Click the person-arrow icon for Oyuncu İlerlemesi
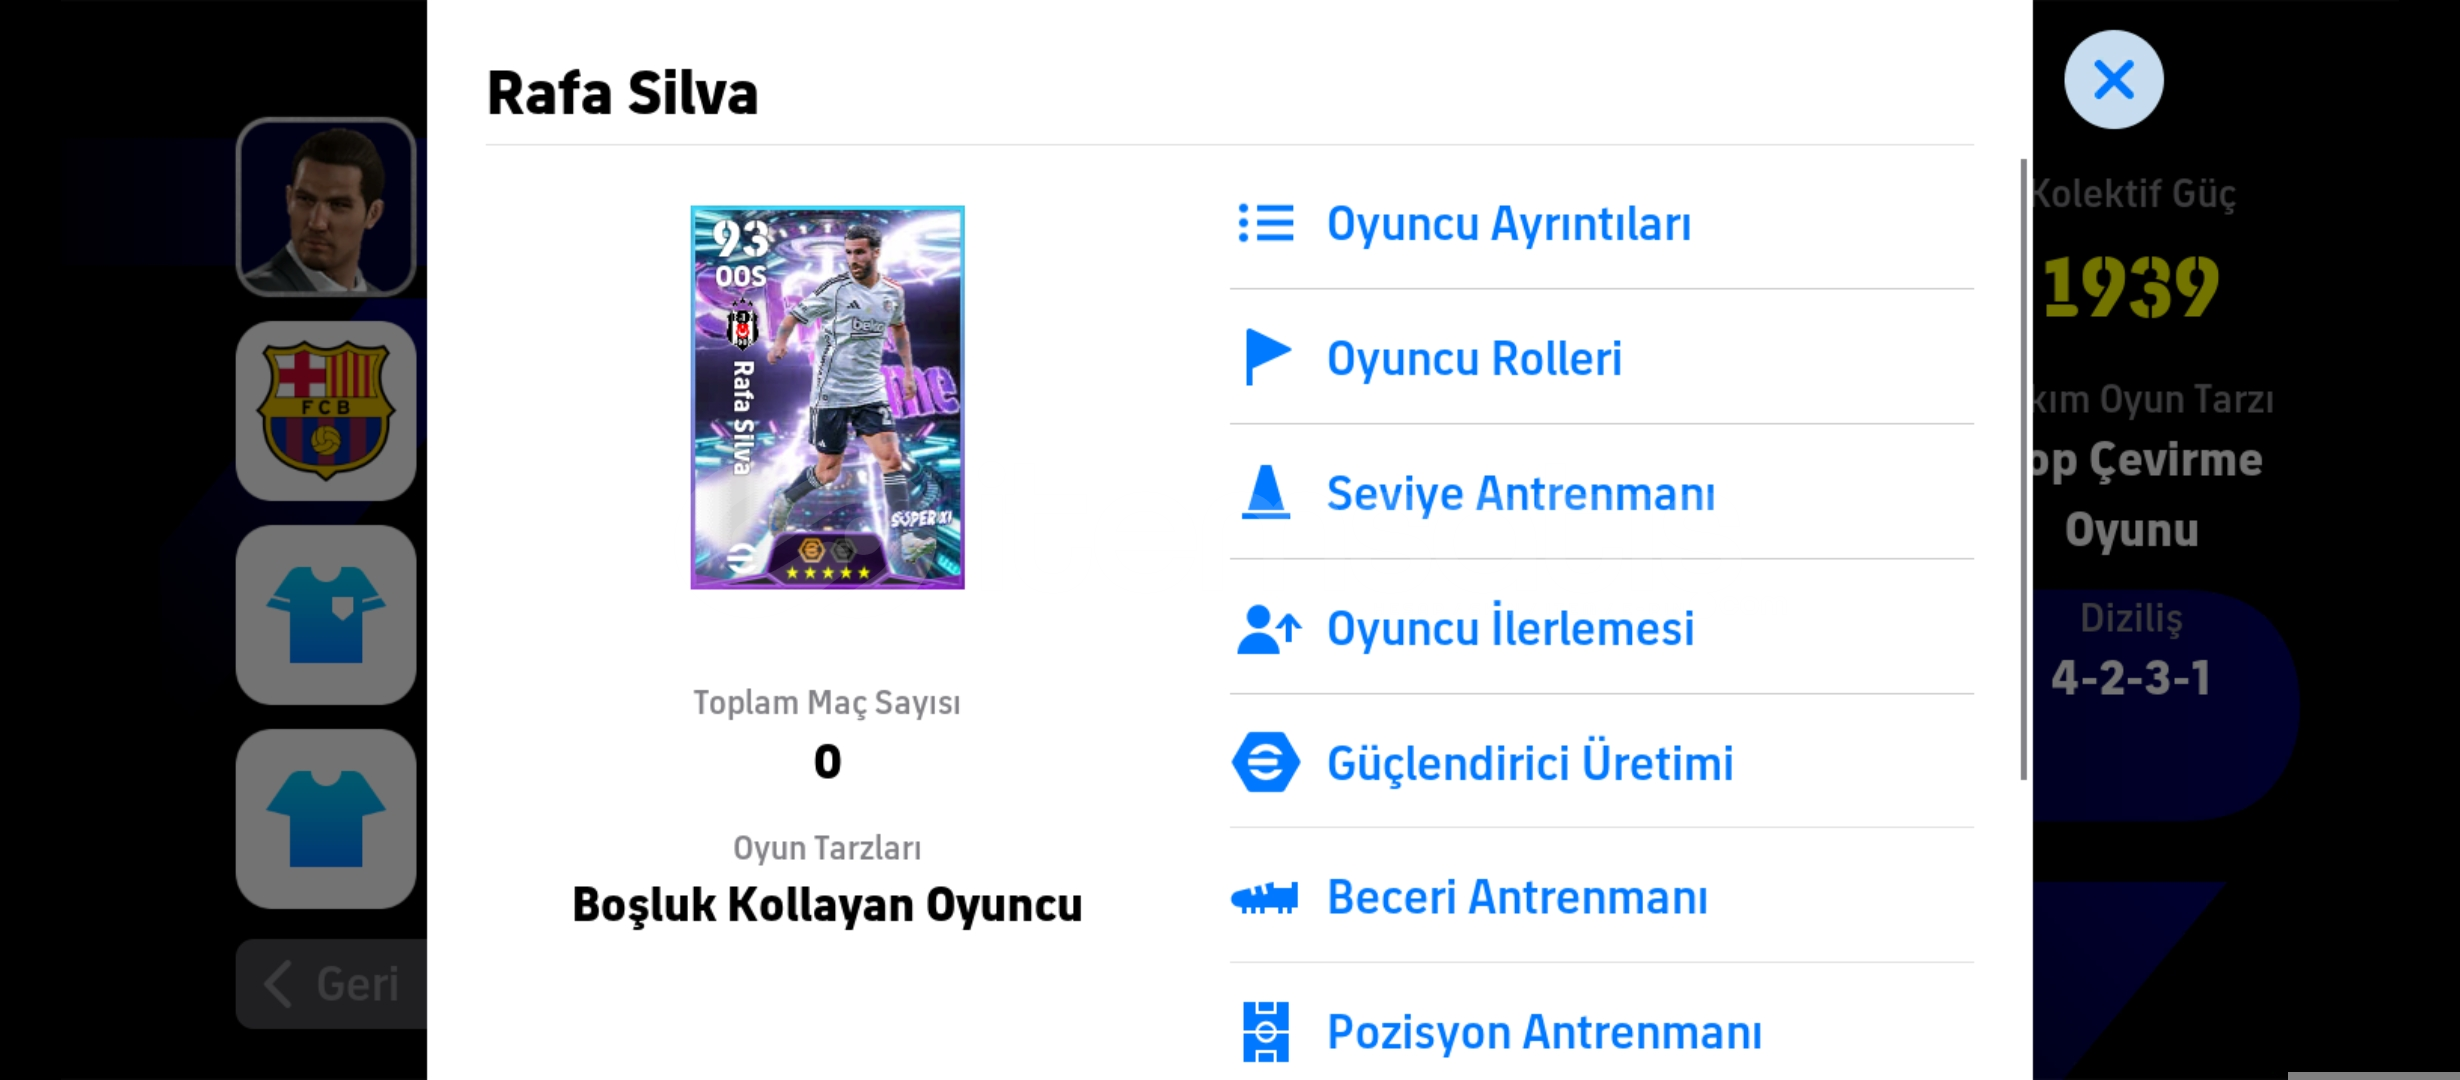 pos(1267,628)
